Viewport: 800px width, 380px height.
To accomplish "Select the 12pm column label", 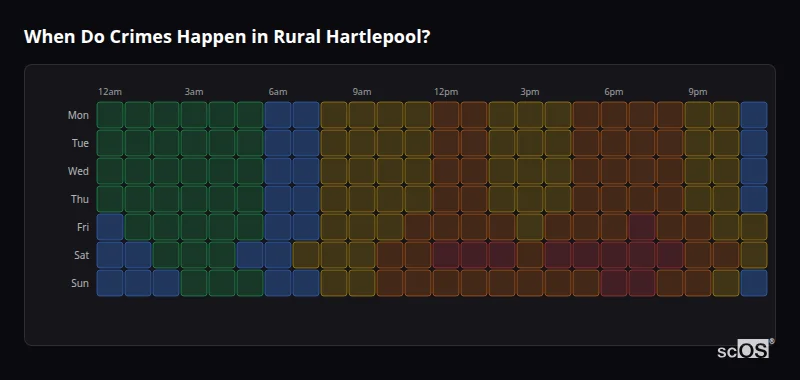I will tap(446, 92).
